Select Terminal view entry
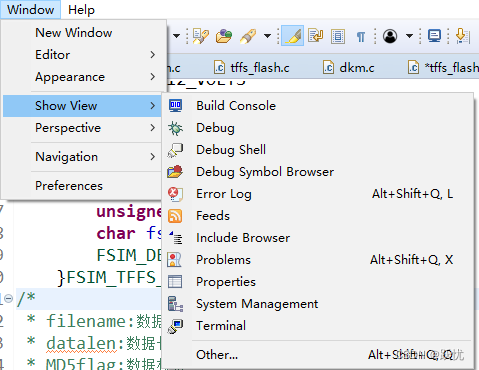The height and width of the screenshot is (370, 479). point(317,326)
